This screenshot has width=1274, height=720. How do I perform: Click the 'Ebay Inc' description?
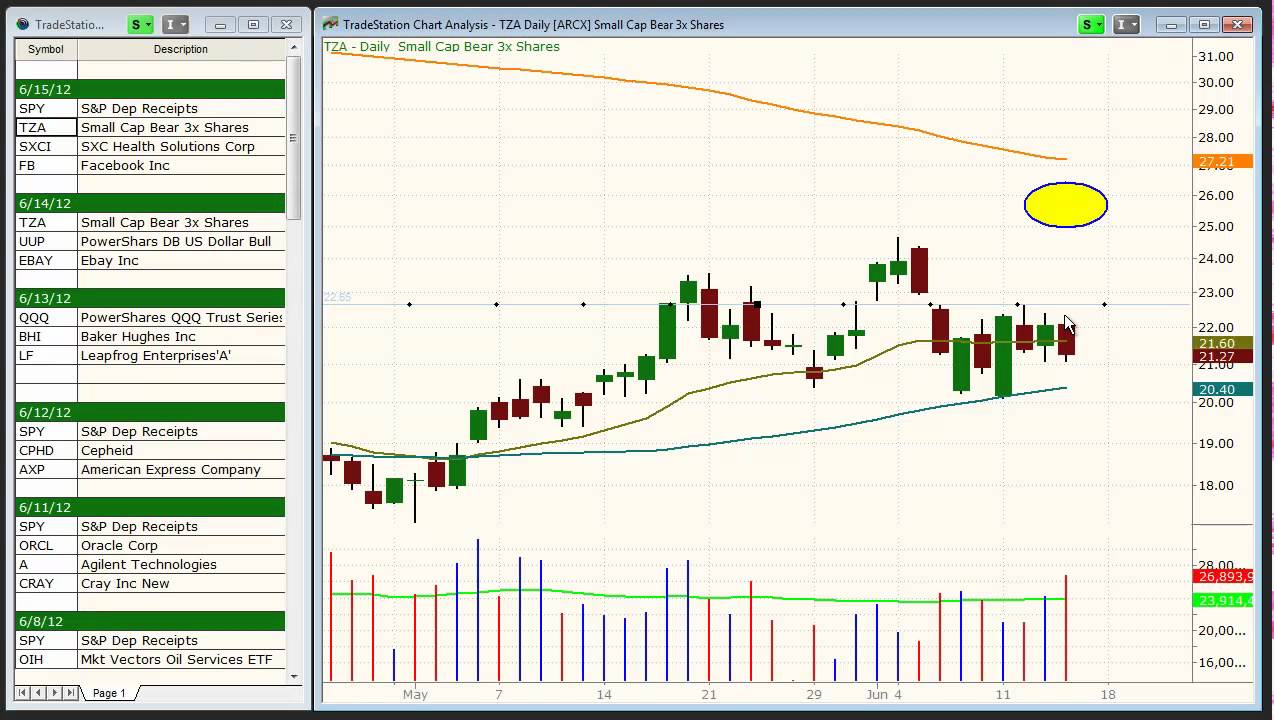[110, 260]
